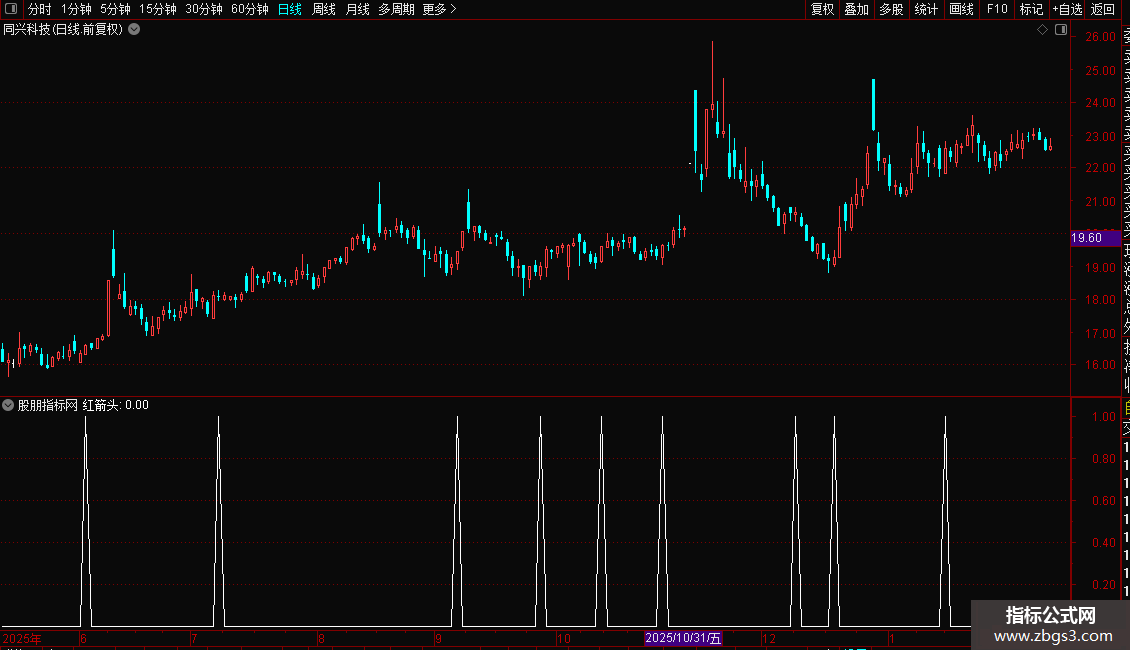Click the 1.00 indicator axis label
This screenshot has width=1130, height=650.
[x=1104, y=417]
